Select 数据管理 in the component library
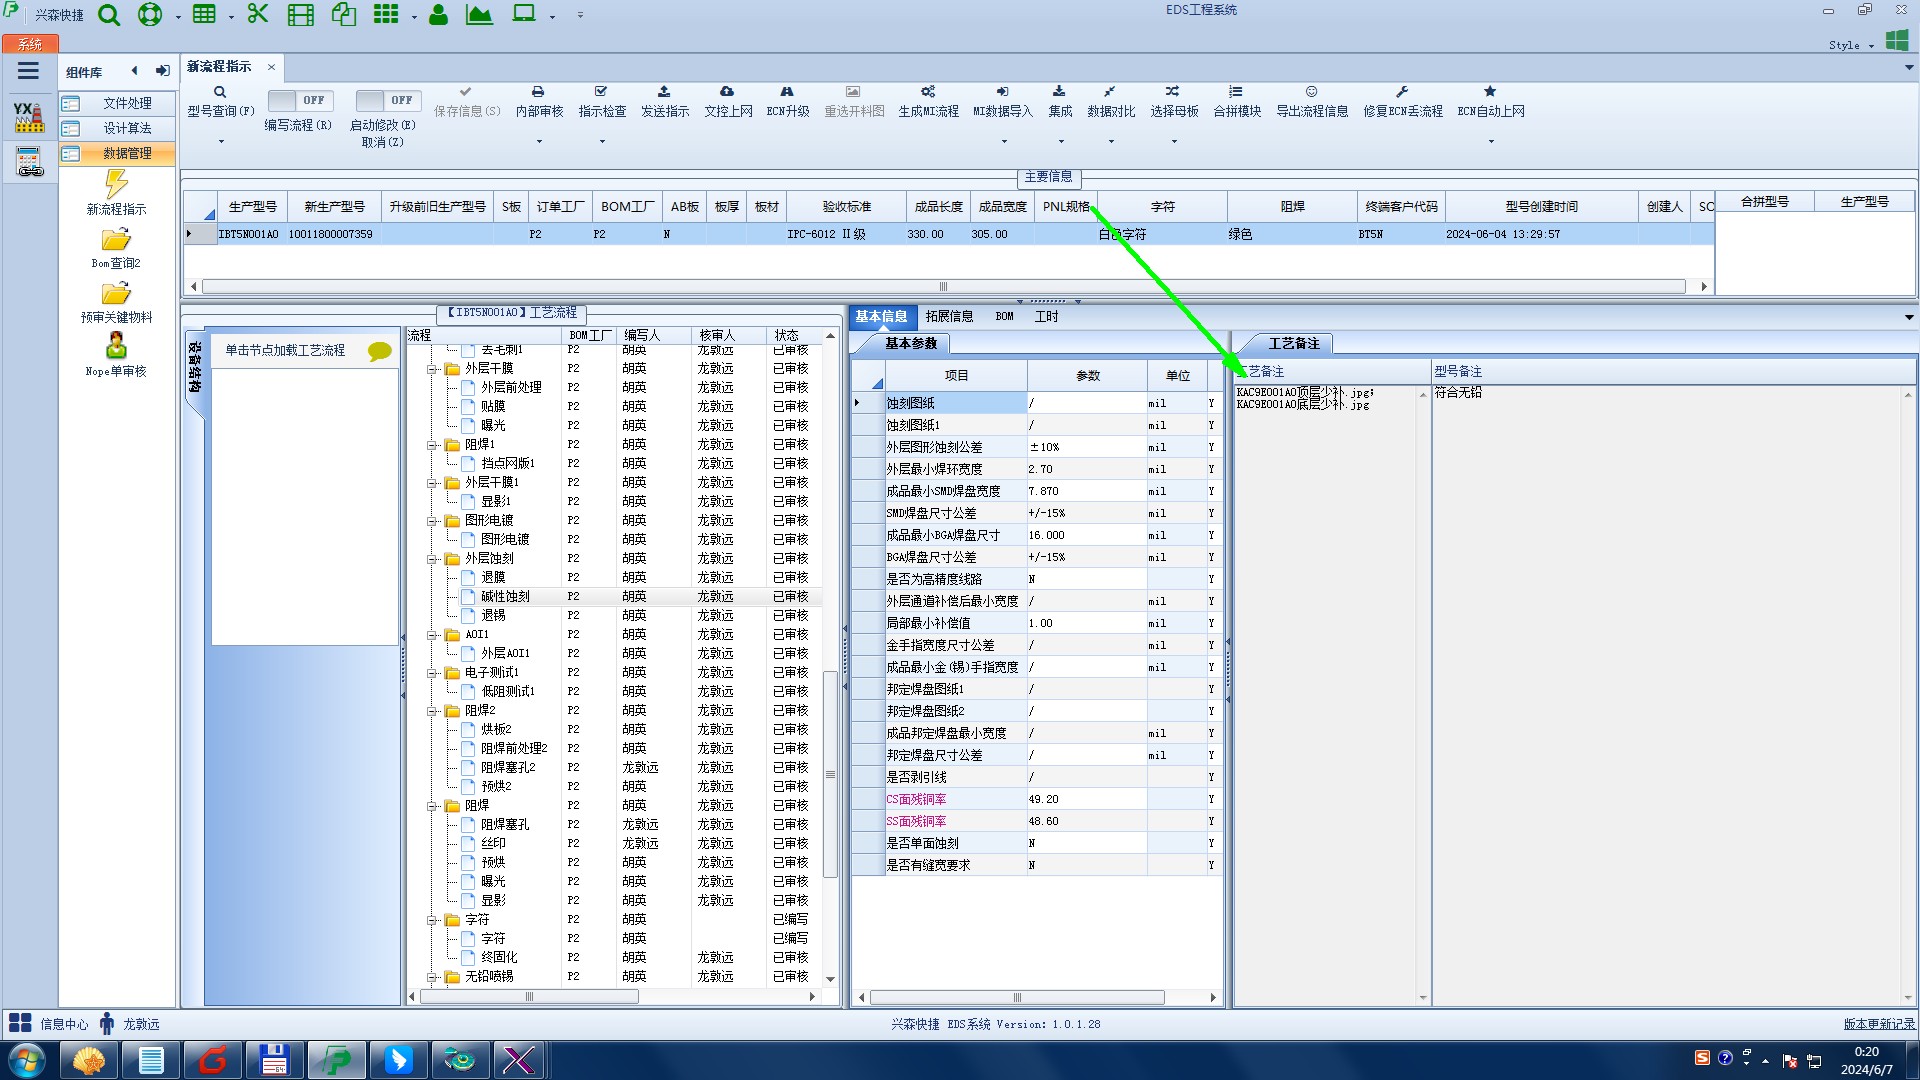This screenshot has height=1080, width=1920. point(127,153)
